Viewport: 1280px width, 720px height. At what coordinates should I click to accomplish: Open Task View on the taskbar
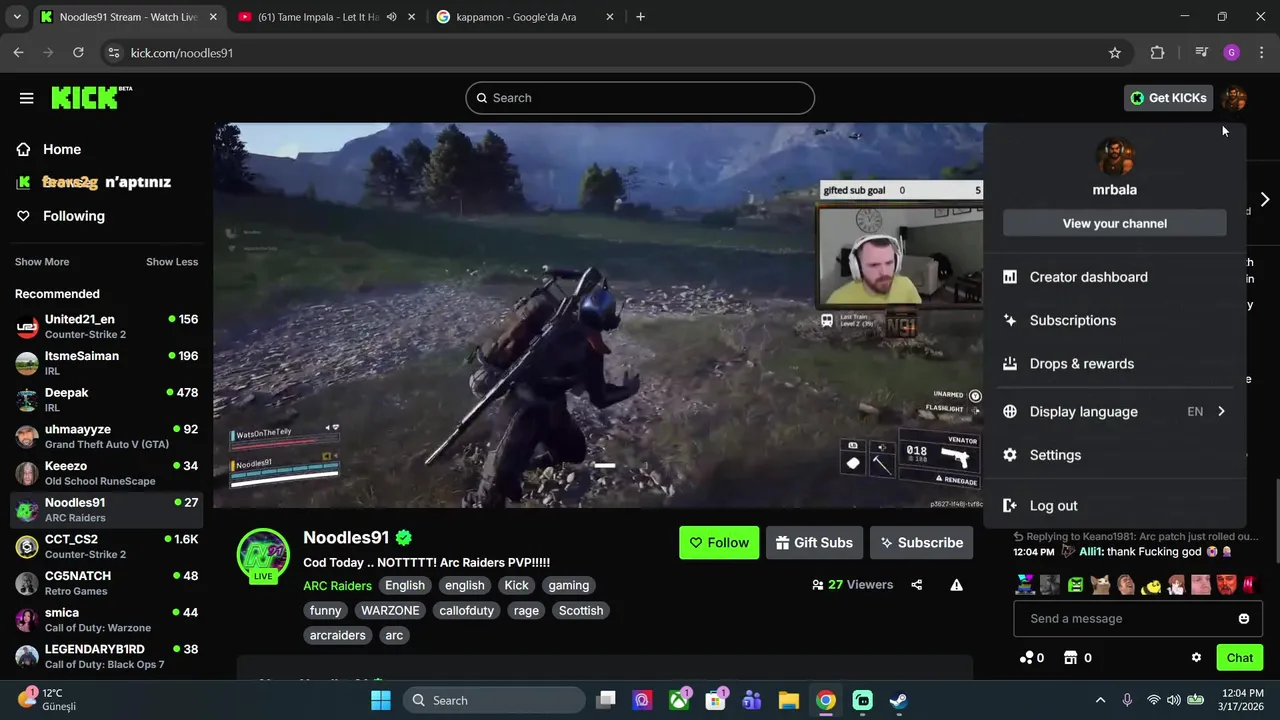pyautogui.click(x=606, y=700)
